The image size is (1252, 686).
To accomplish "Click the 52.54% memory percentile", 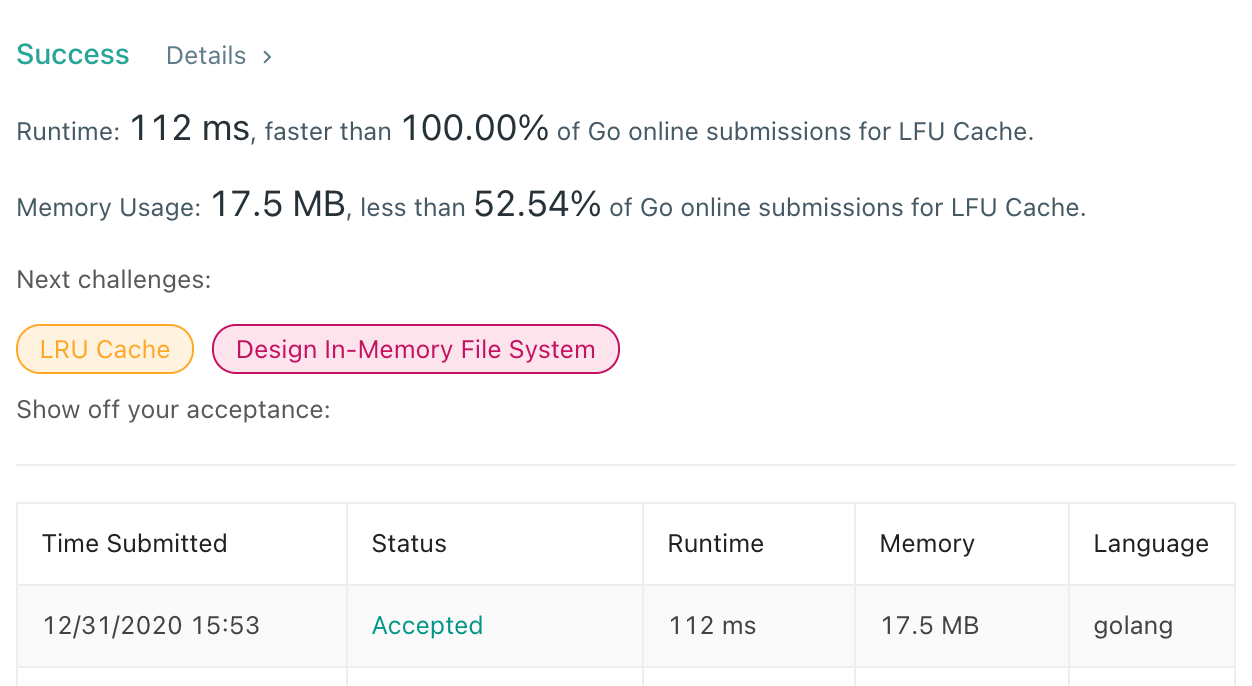I will pos(537,205).
